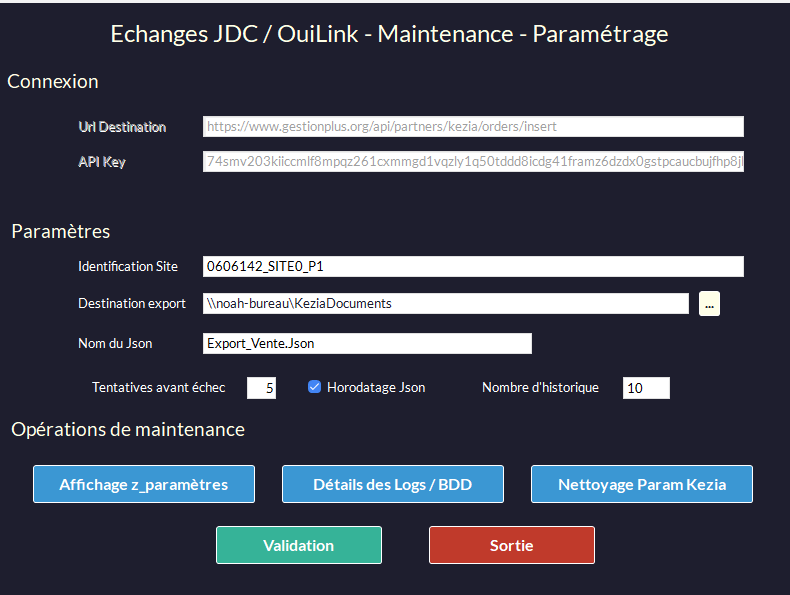Edit the Nom du Json field

pos(366,343)
